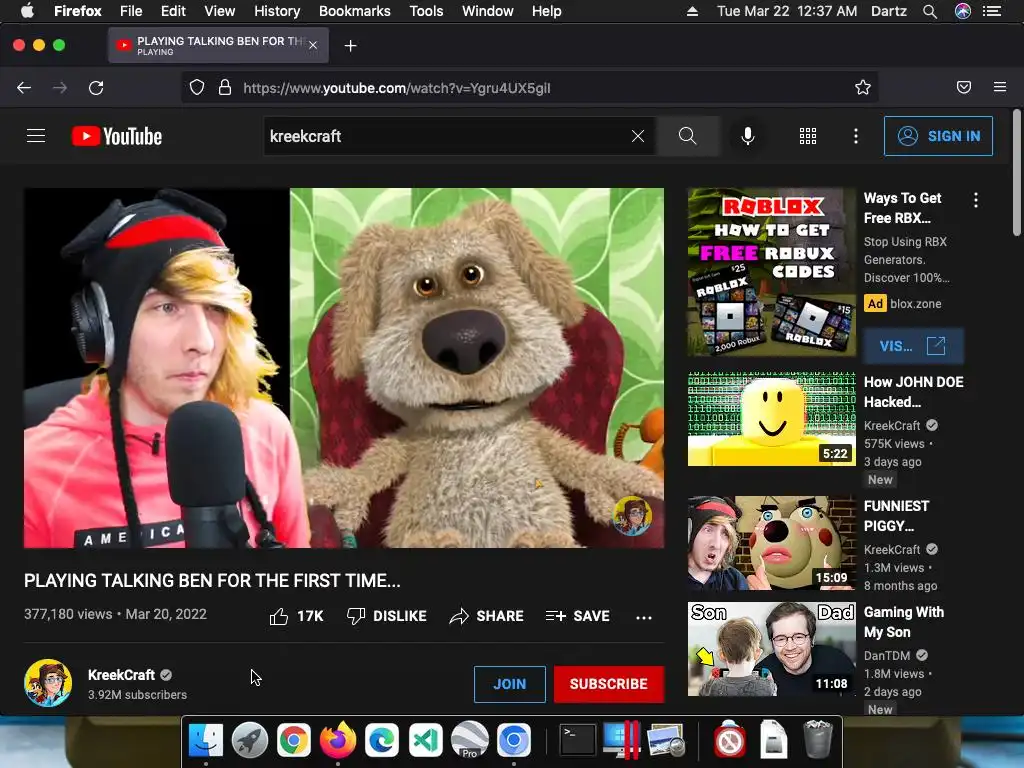Go back in Firefox
The width and height of the screenshot is (1024, 768).
tap(24, 88)
